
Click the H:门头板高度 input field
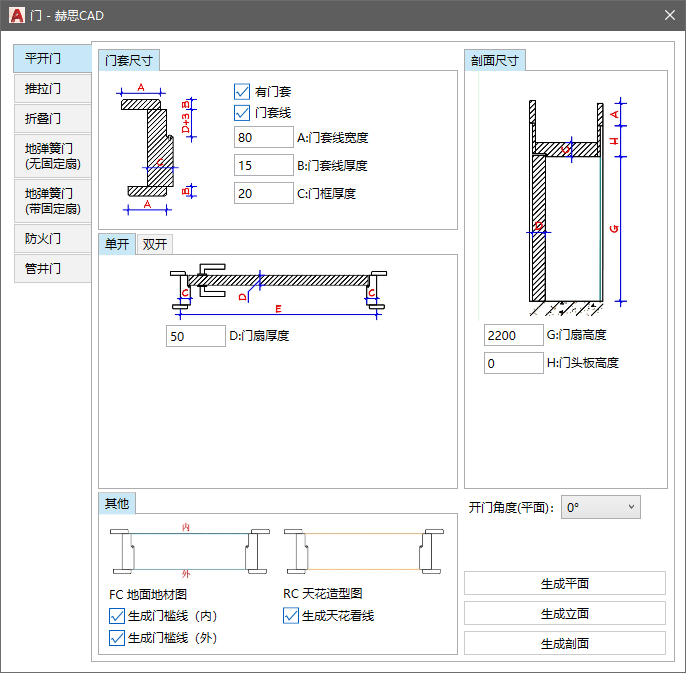pyautogui.click(x=514, y=363)
